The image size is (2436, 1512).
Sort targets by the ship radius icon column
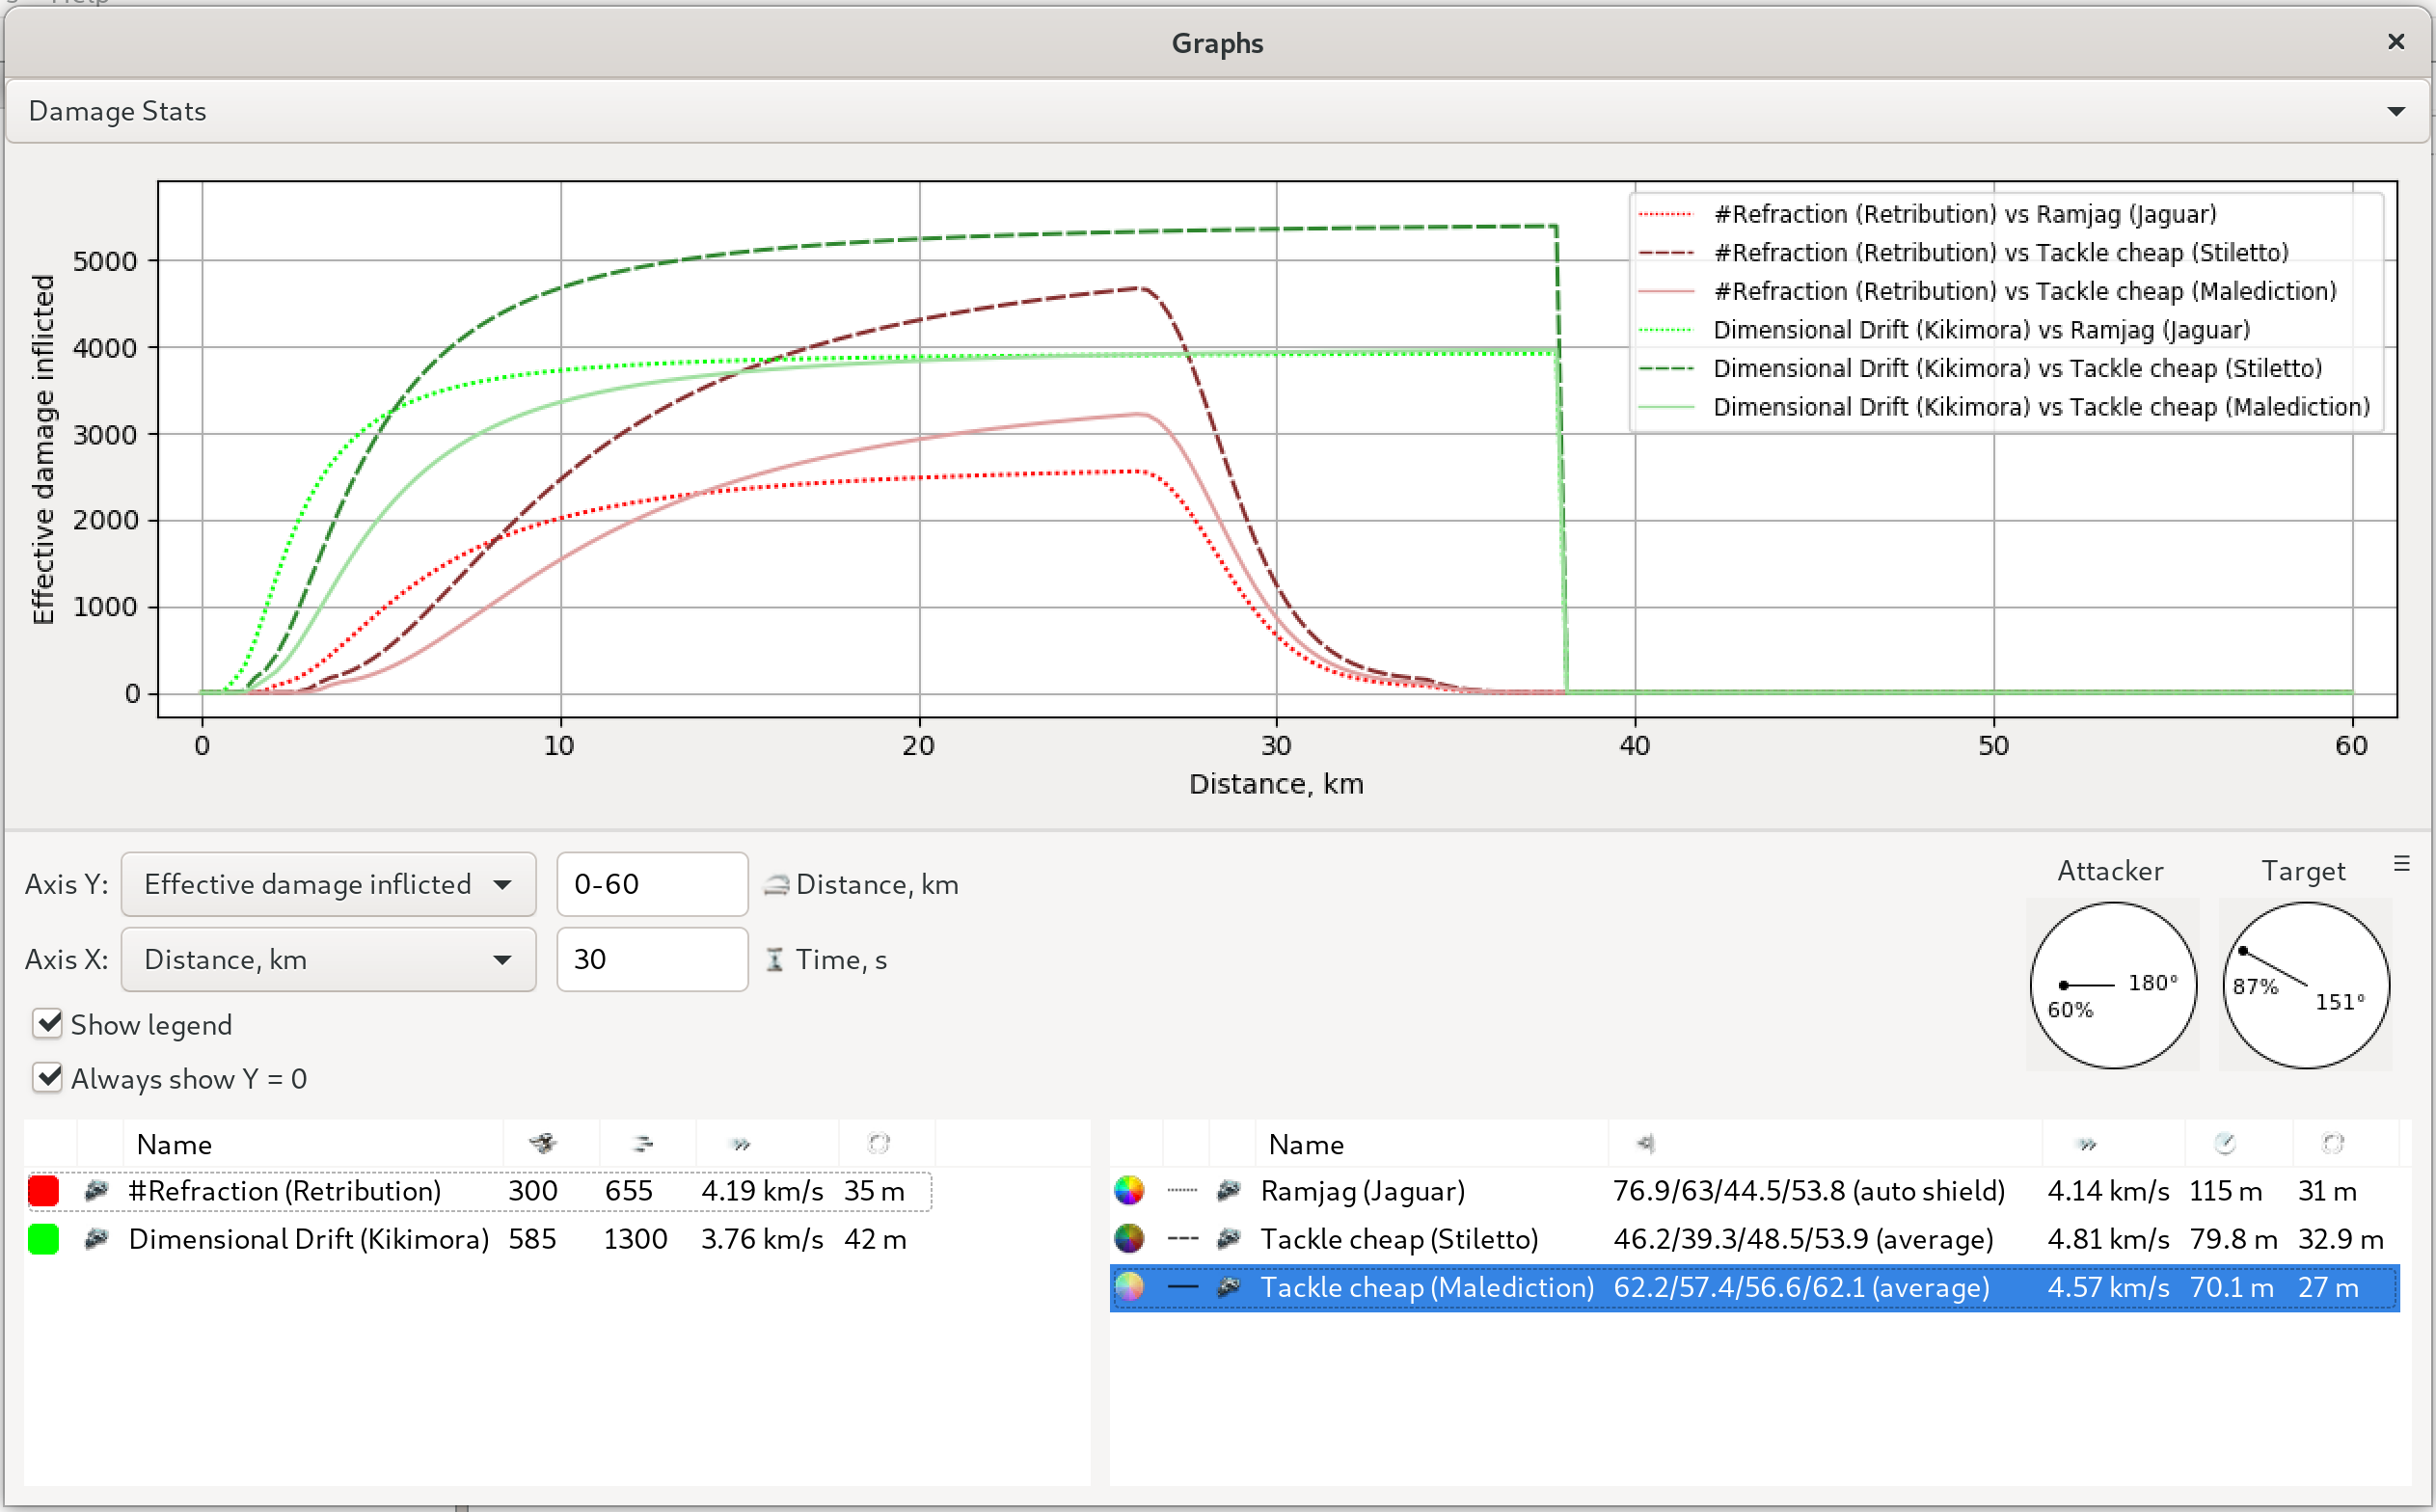[x=2332, y=1143]
